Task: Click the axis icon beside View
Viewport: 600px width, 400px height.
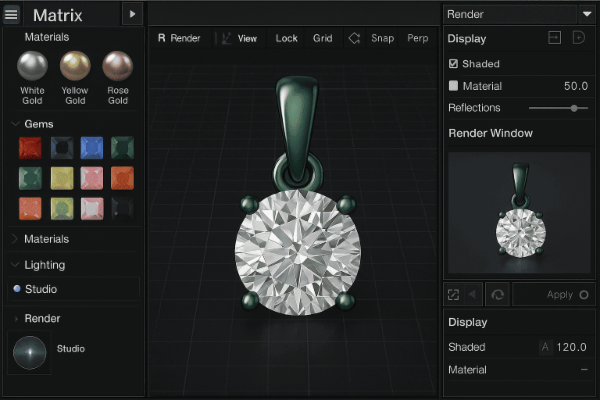Action: pos(227,38)
